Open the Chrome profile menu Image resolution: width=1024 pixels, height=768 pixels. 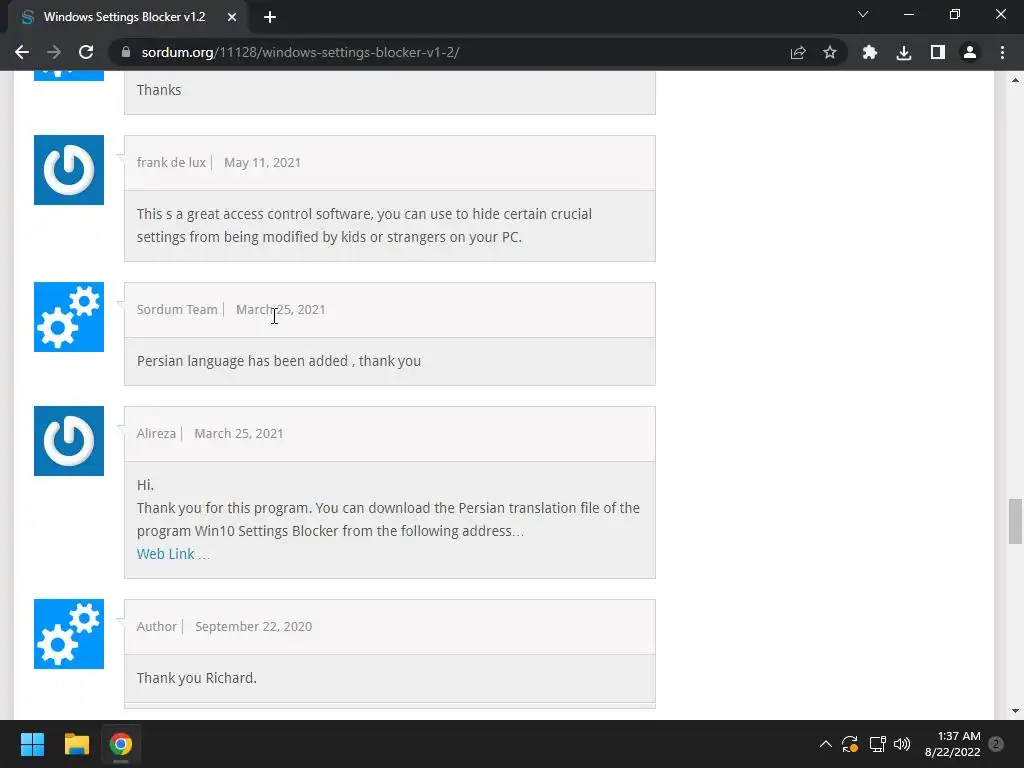[970, 52]
